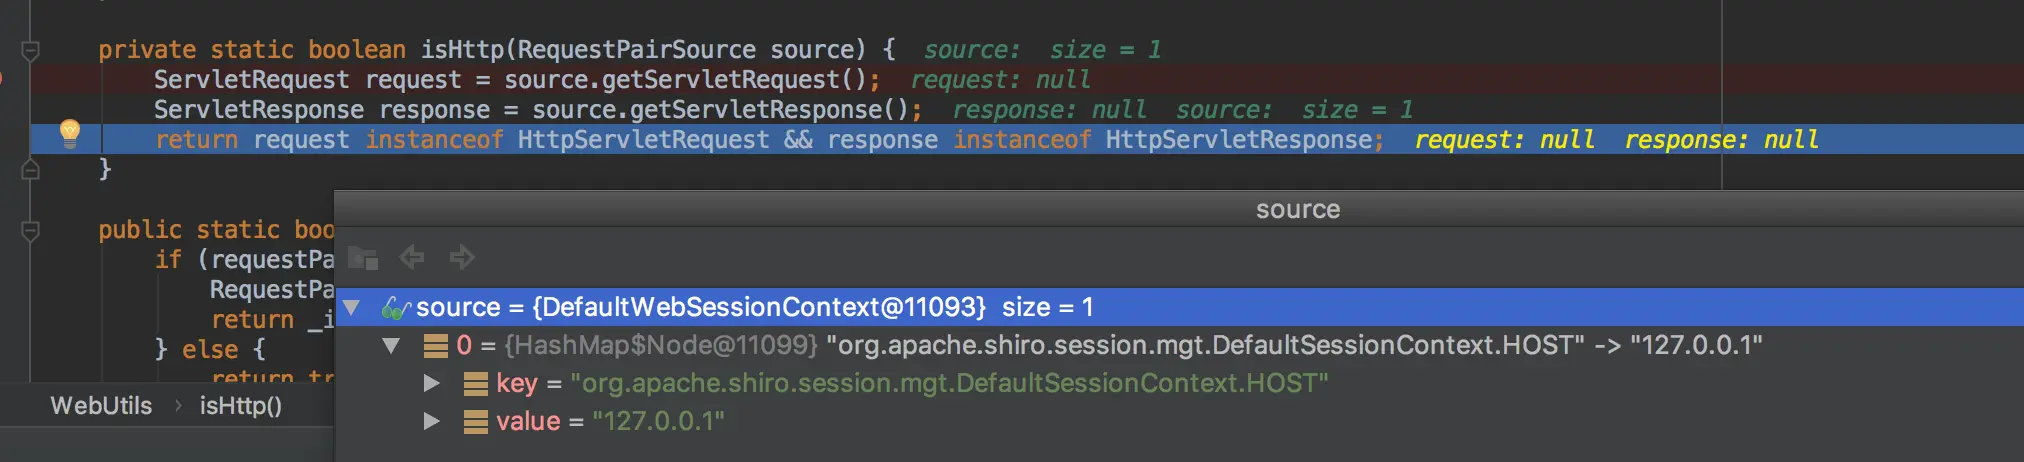2024x462 pixels.
Task: Toggle the breakpoint on the getServletRequest line
Action: (3, 79)
